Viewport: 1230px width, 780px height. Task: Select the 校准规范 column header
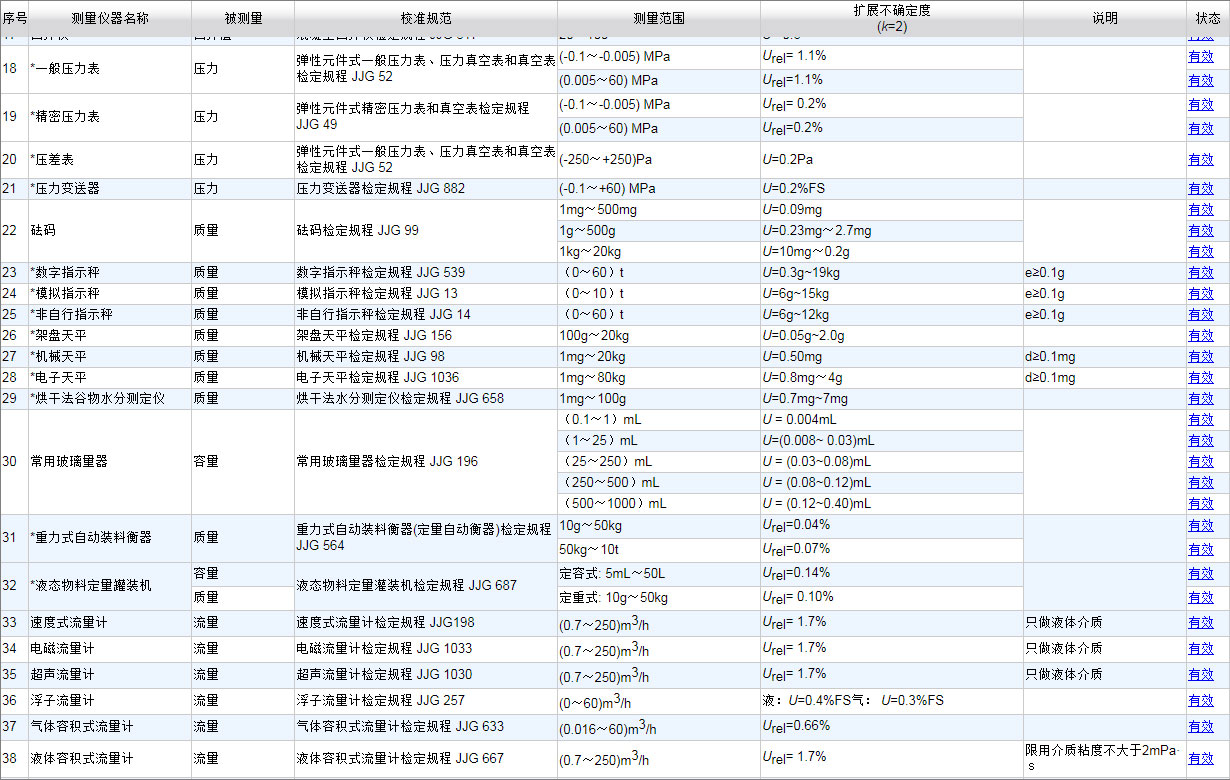tap(426, 18)
